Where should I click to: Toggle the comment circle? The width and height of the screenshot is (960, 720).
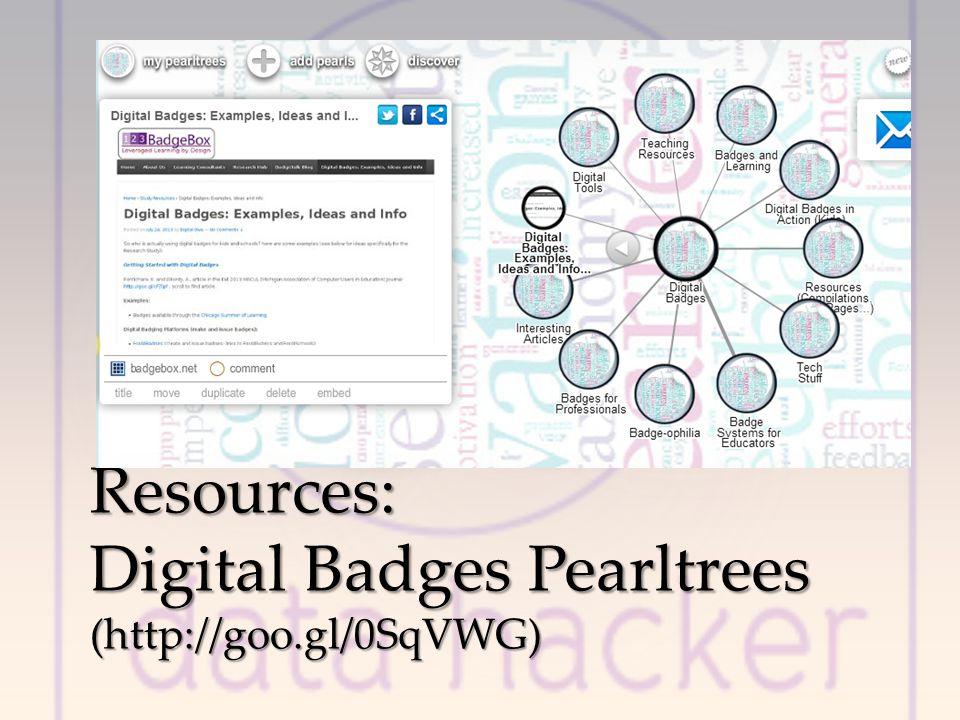[x=217, y=369]
